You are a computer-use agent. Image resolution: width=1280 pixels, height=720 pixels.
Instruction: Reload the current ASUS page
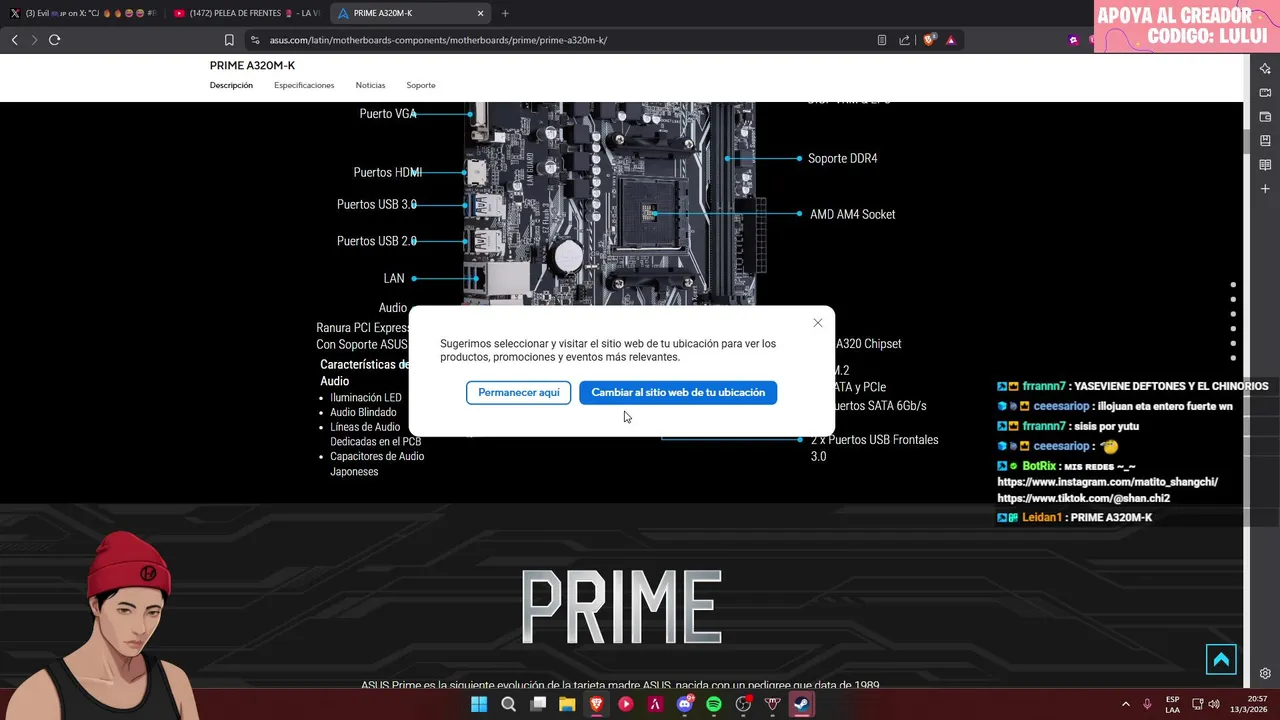click(x=54, y=40)
